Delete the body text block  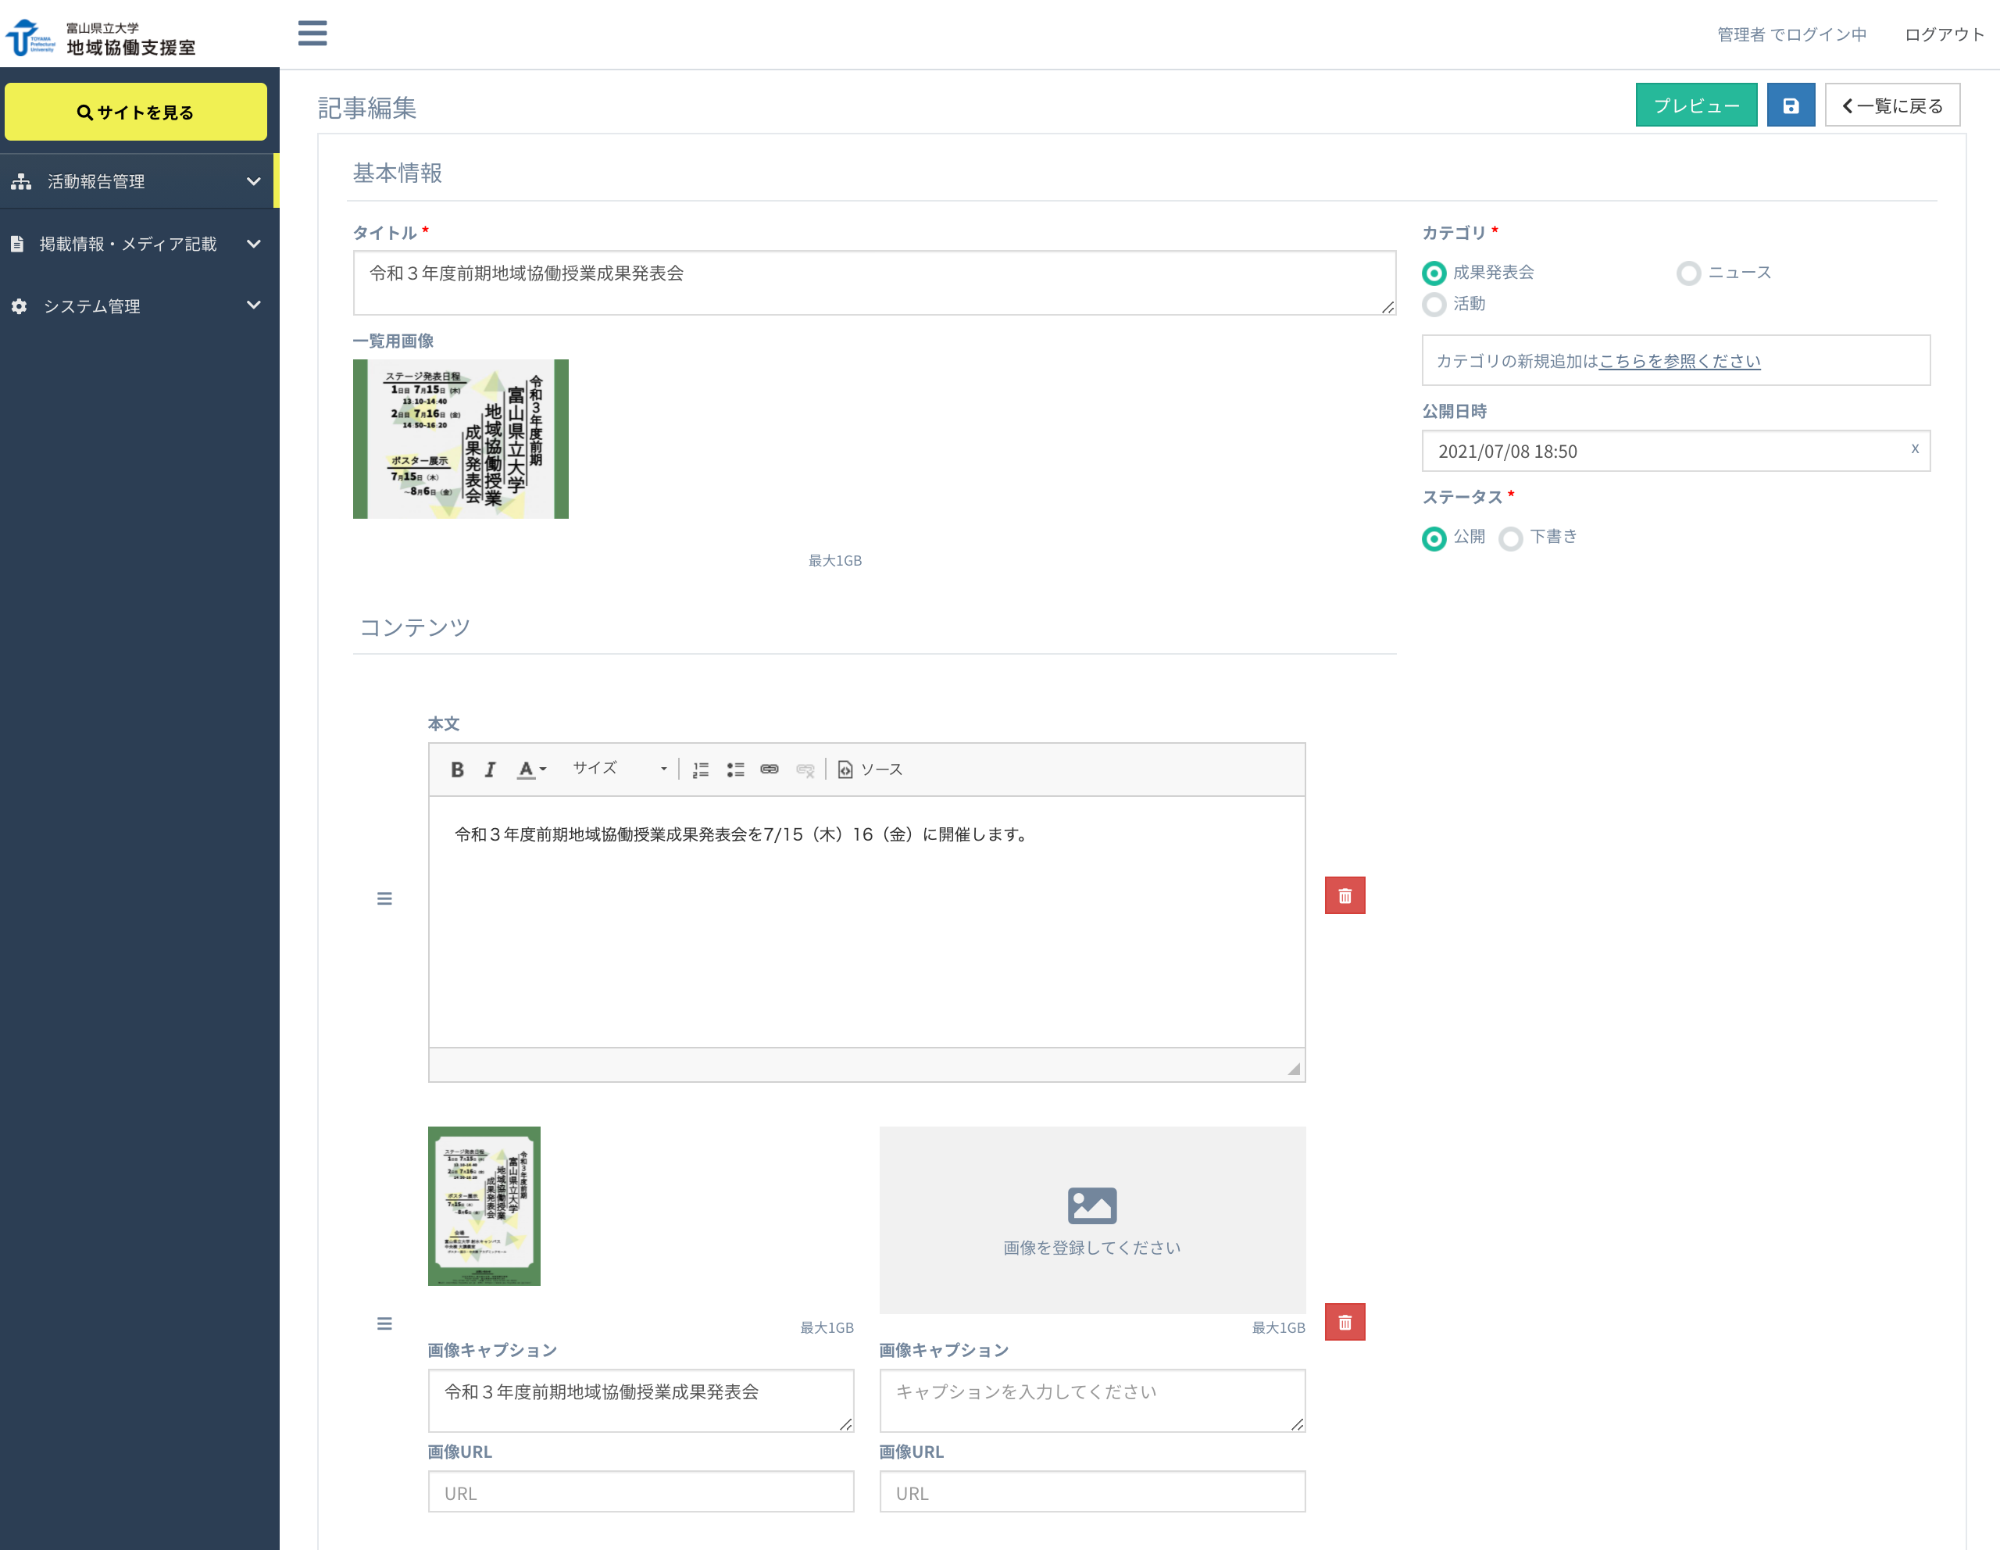[x=1344, y=896]
